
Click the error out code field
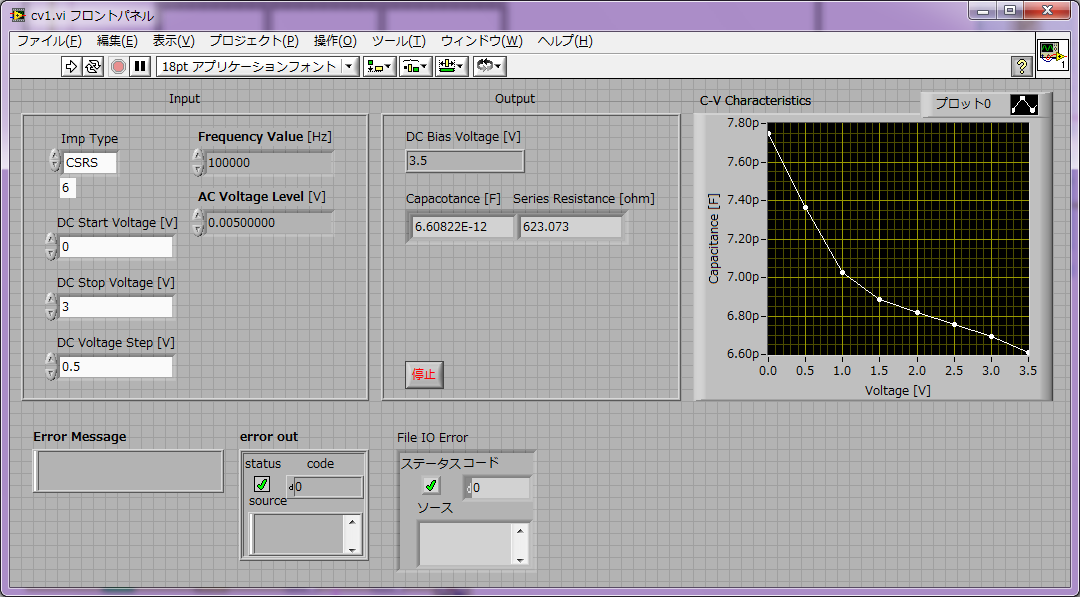329,487
